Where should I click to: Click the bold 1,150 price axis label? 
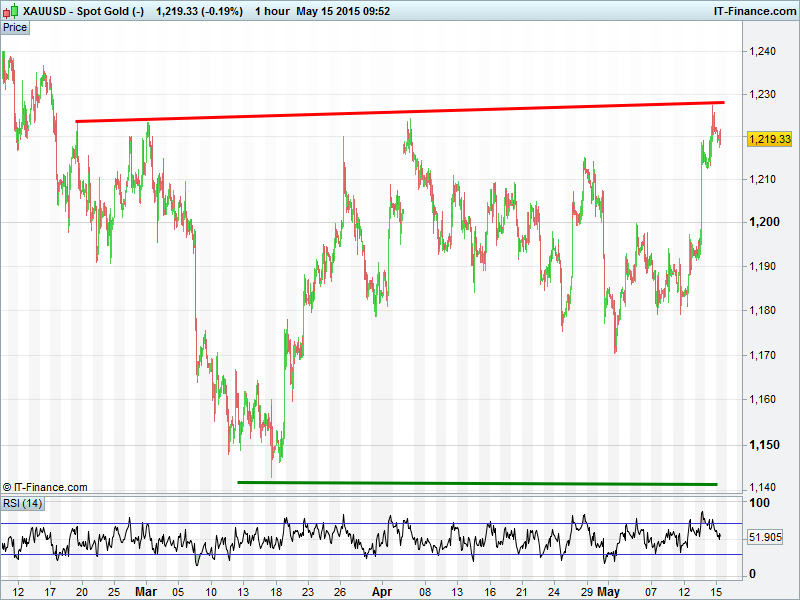pos(763,445)
